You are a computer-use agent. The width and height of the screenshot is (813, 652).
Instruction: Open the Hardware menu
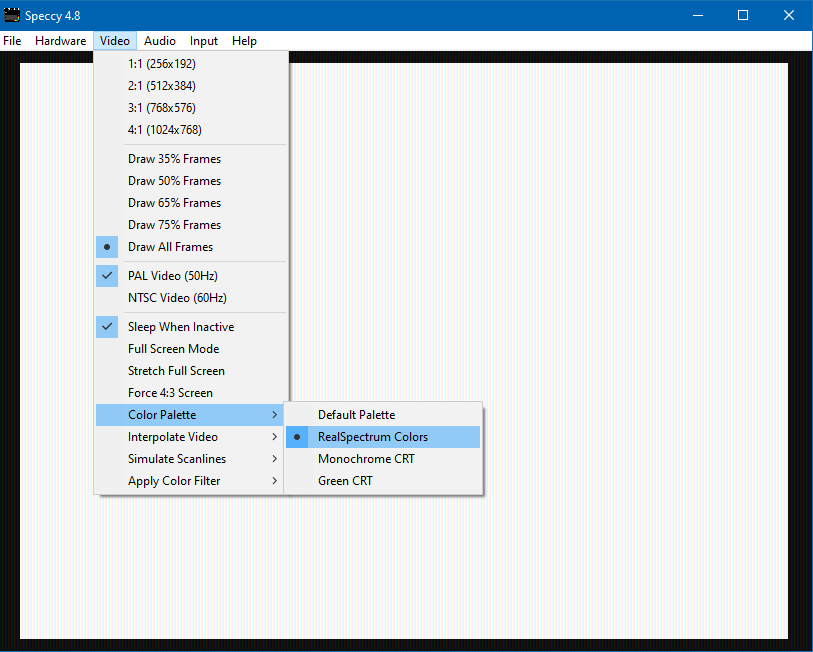tap(60, 41)
